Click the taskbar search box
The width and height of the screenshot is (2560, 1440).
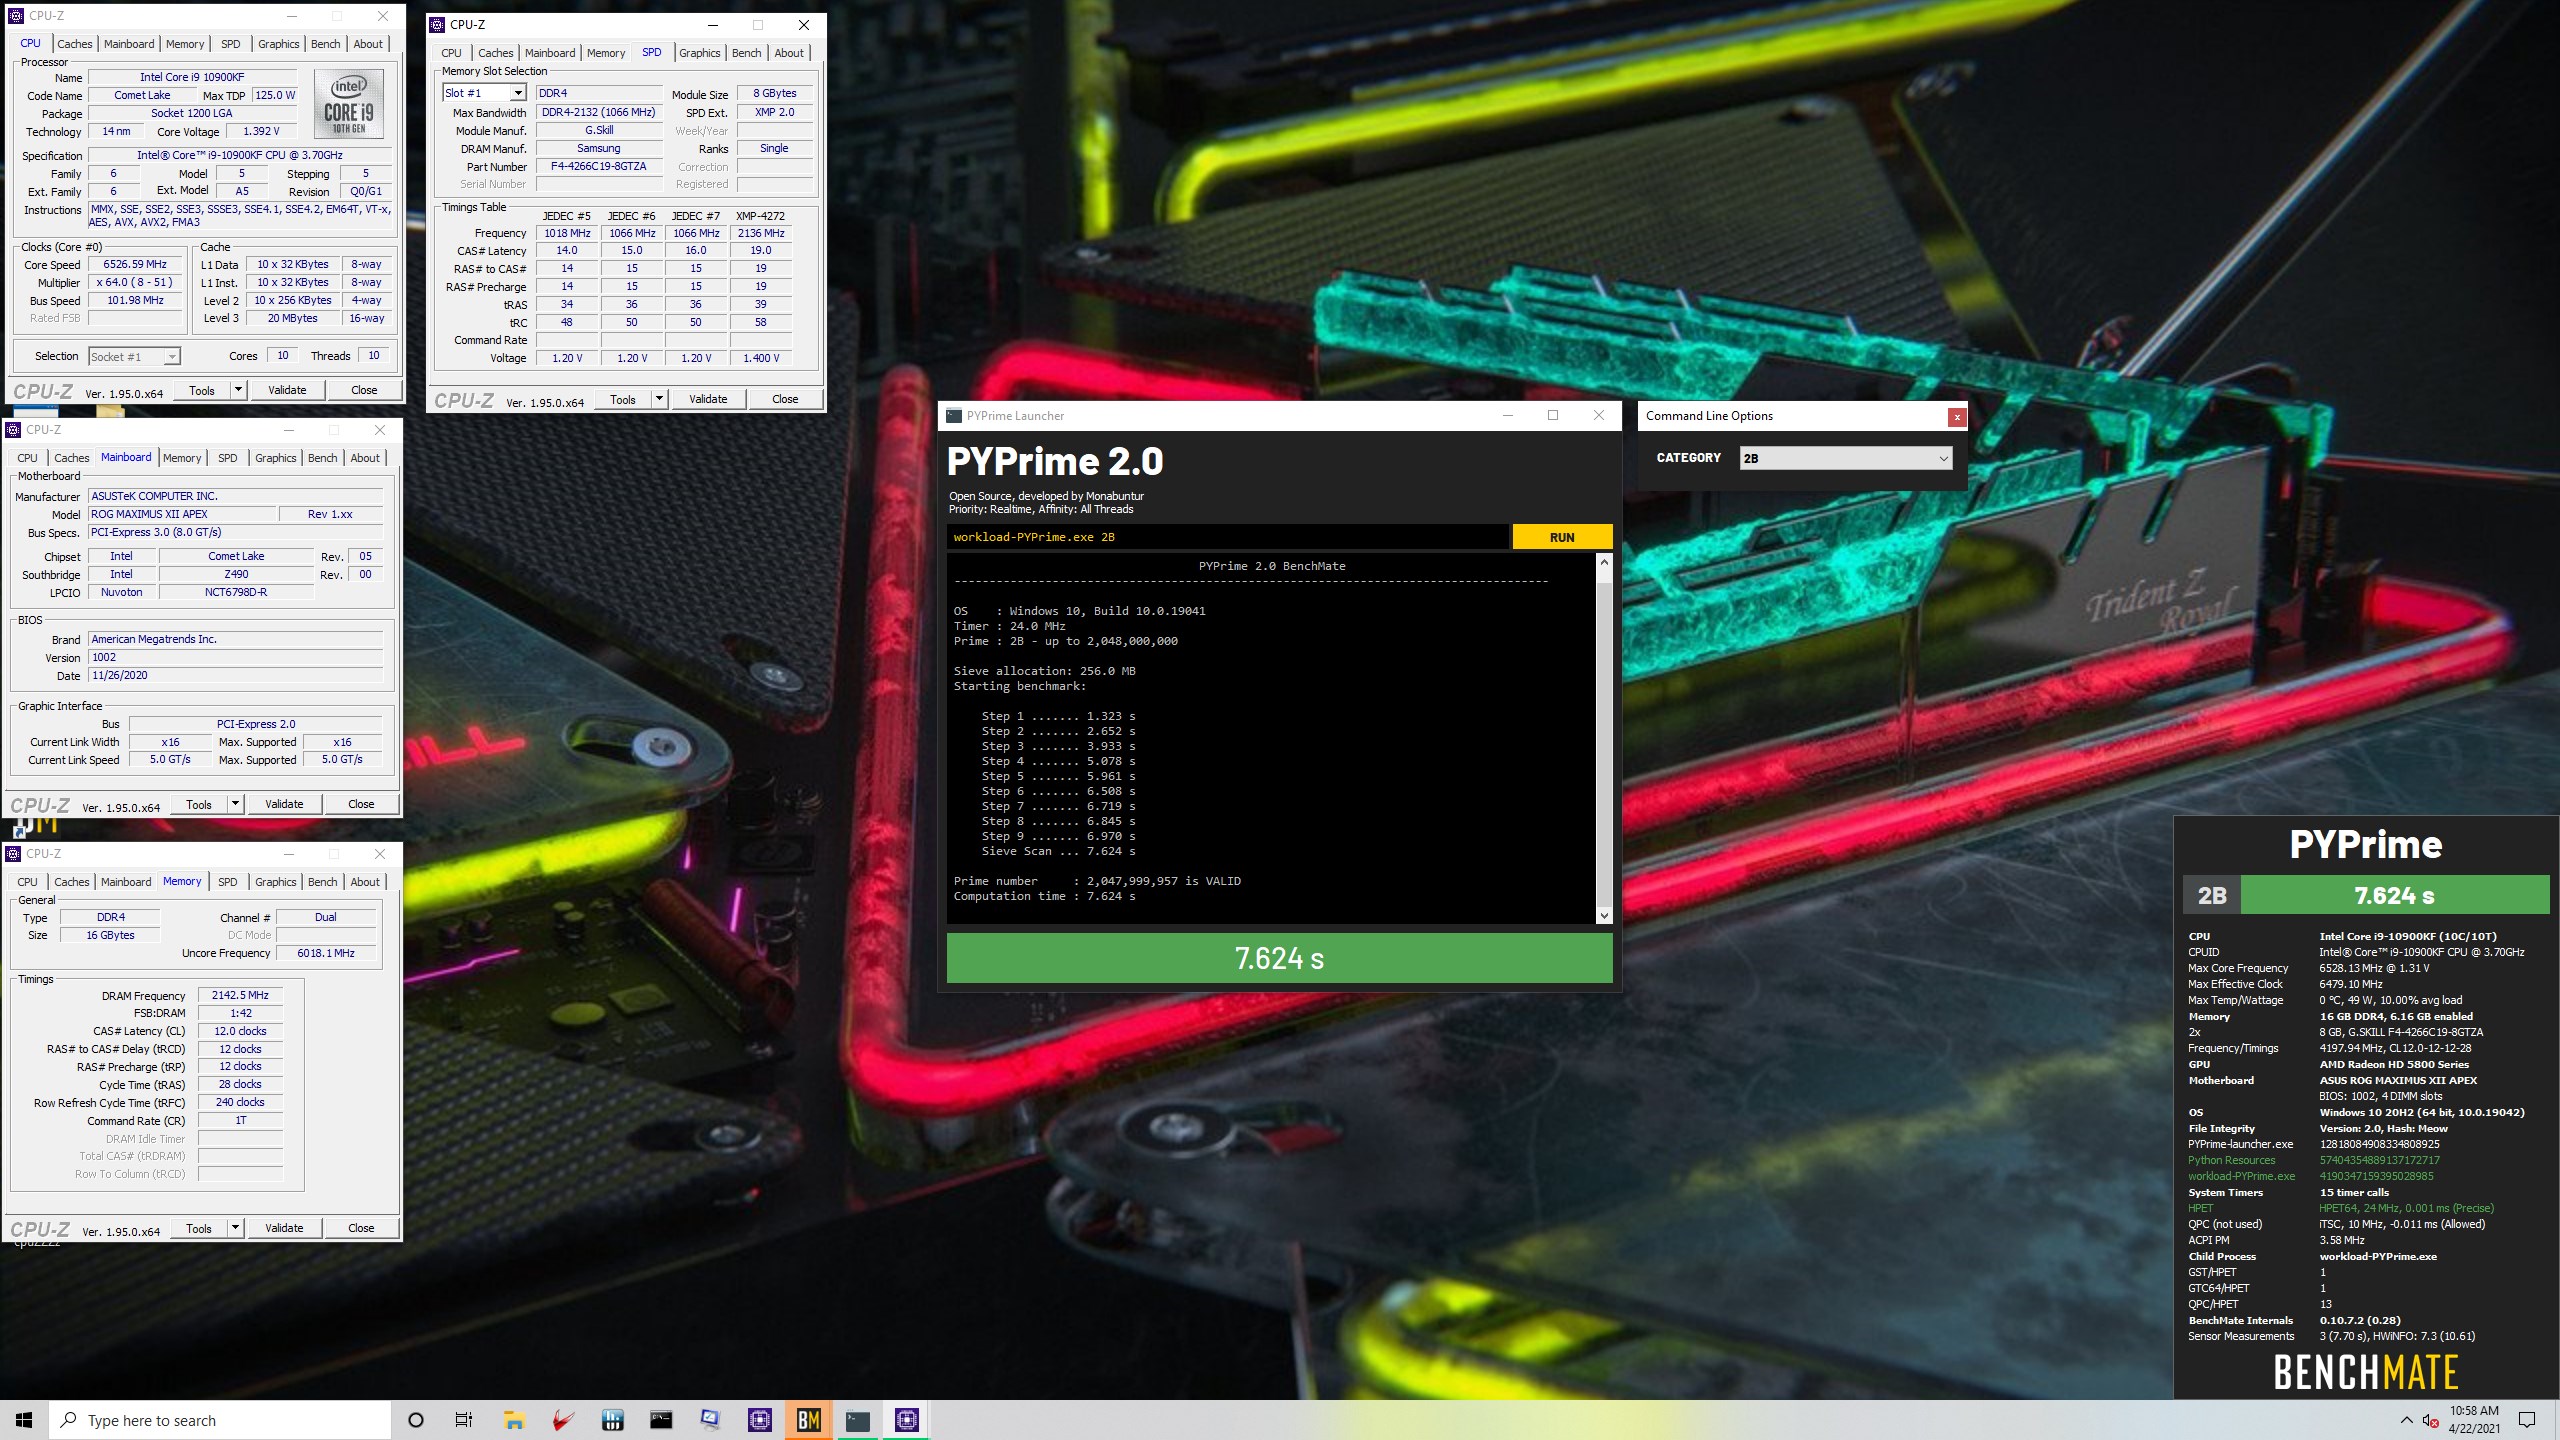pos(220,1420)
